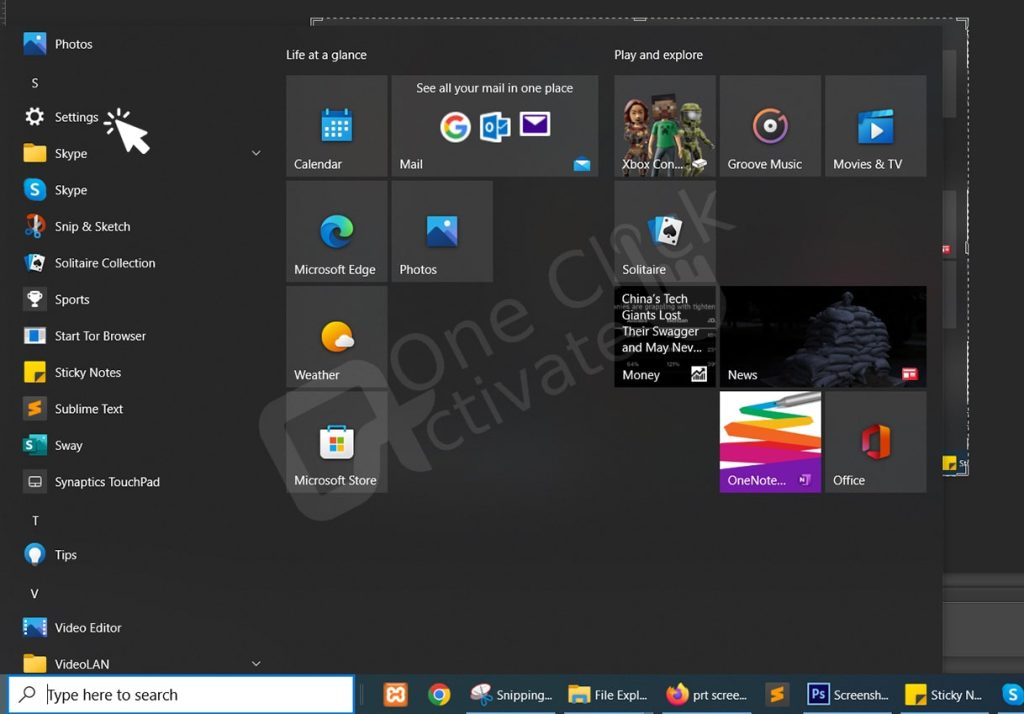Viewport: 1024px width, 714px height.
Task: Click the Play and explore group title
Action: tap(658, 55)
